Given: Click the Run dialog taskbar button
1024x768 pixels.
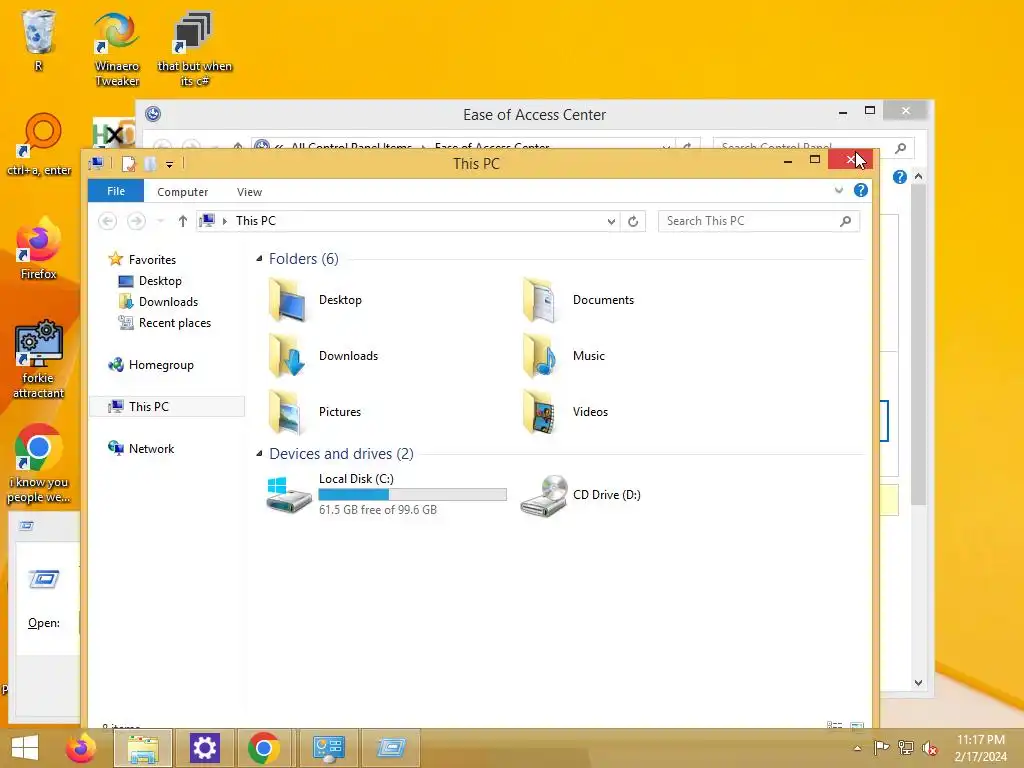Looking at the screenshot, I should point(391,748).
